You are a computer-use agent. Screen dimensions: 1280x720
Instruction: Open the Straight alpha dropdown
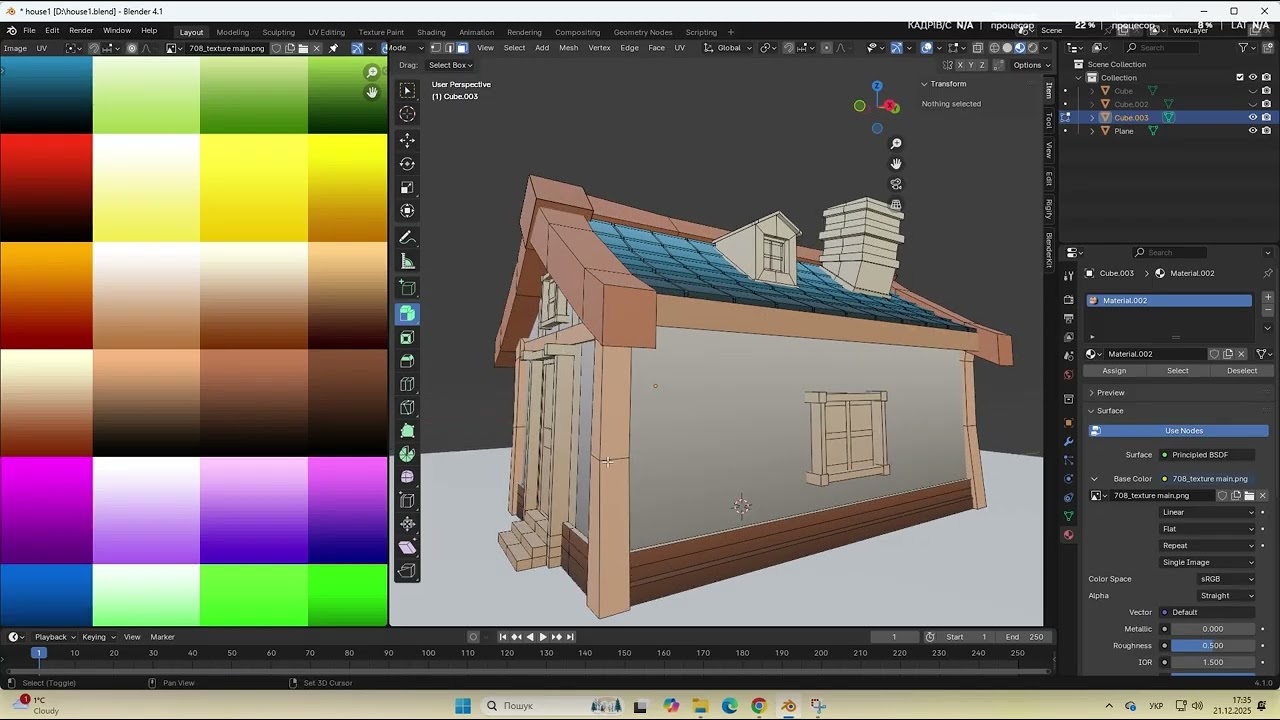point(1227,596)
